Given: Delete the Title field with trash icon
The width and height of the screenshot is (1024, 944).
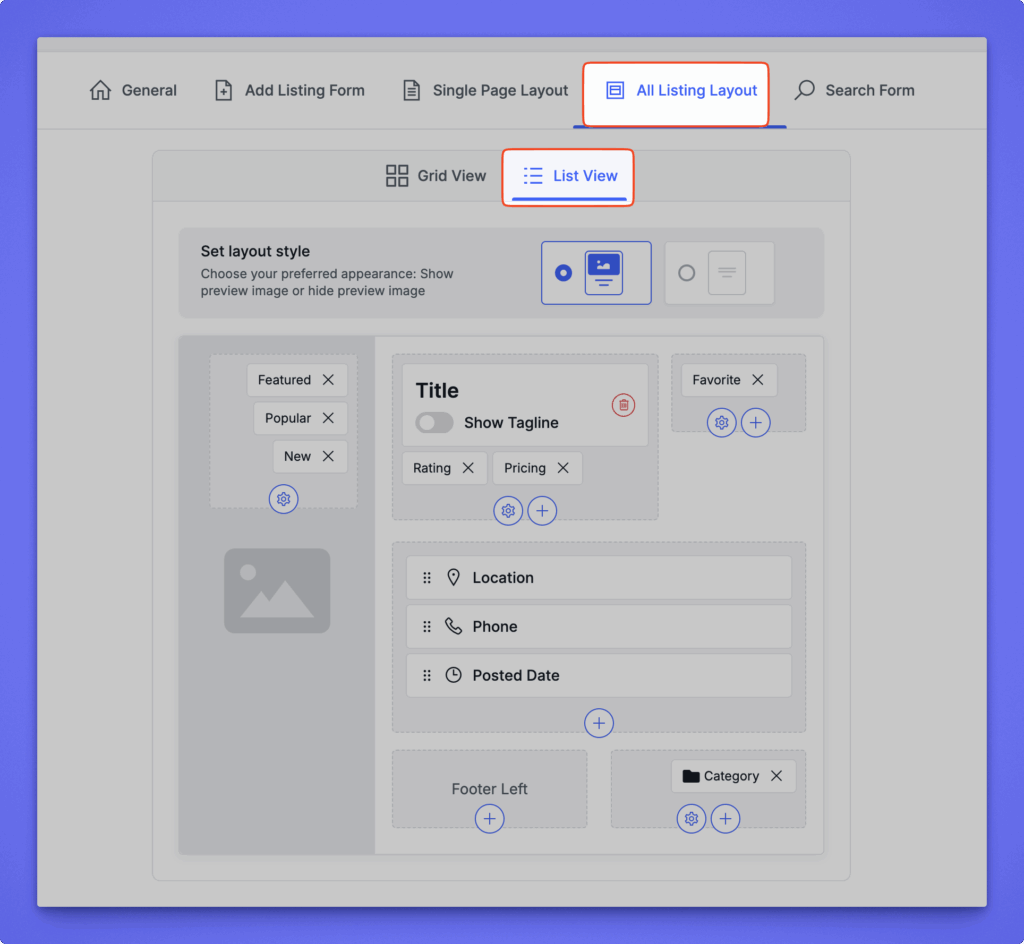Looking at the screenshot, I should tap(623, 405).
